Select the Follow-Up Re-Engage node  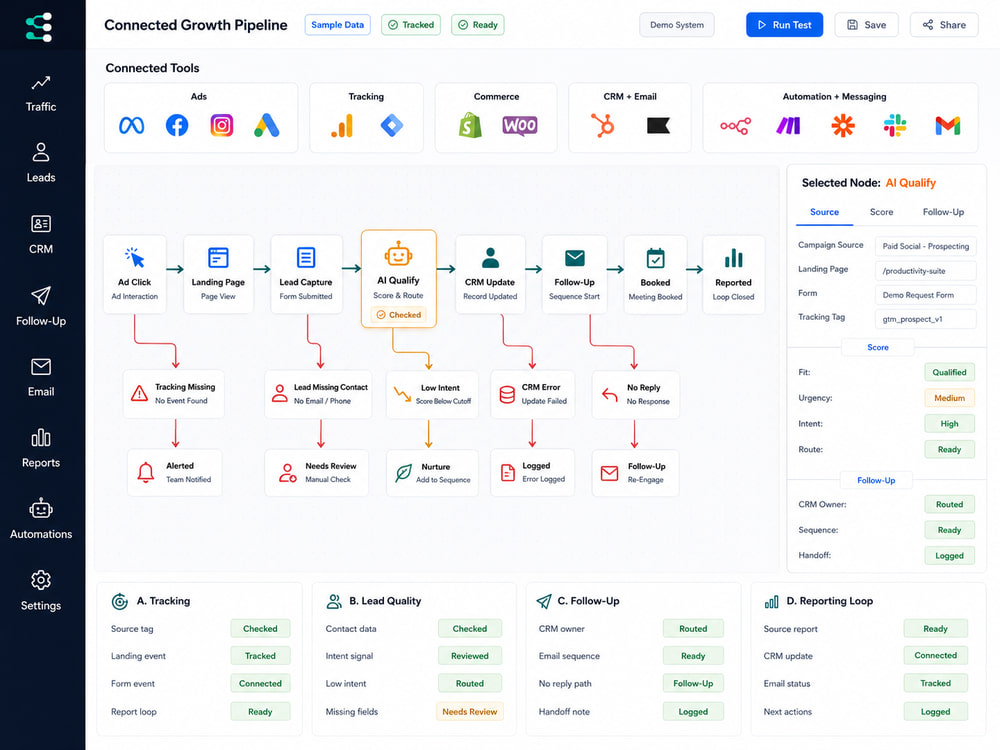636,473
